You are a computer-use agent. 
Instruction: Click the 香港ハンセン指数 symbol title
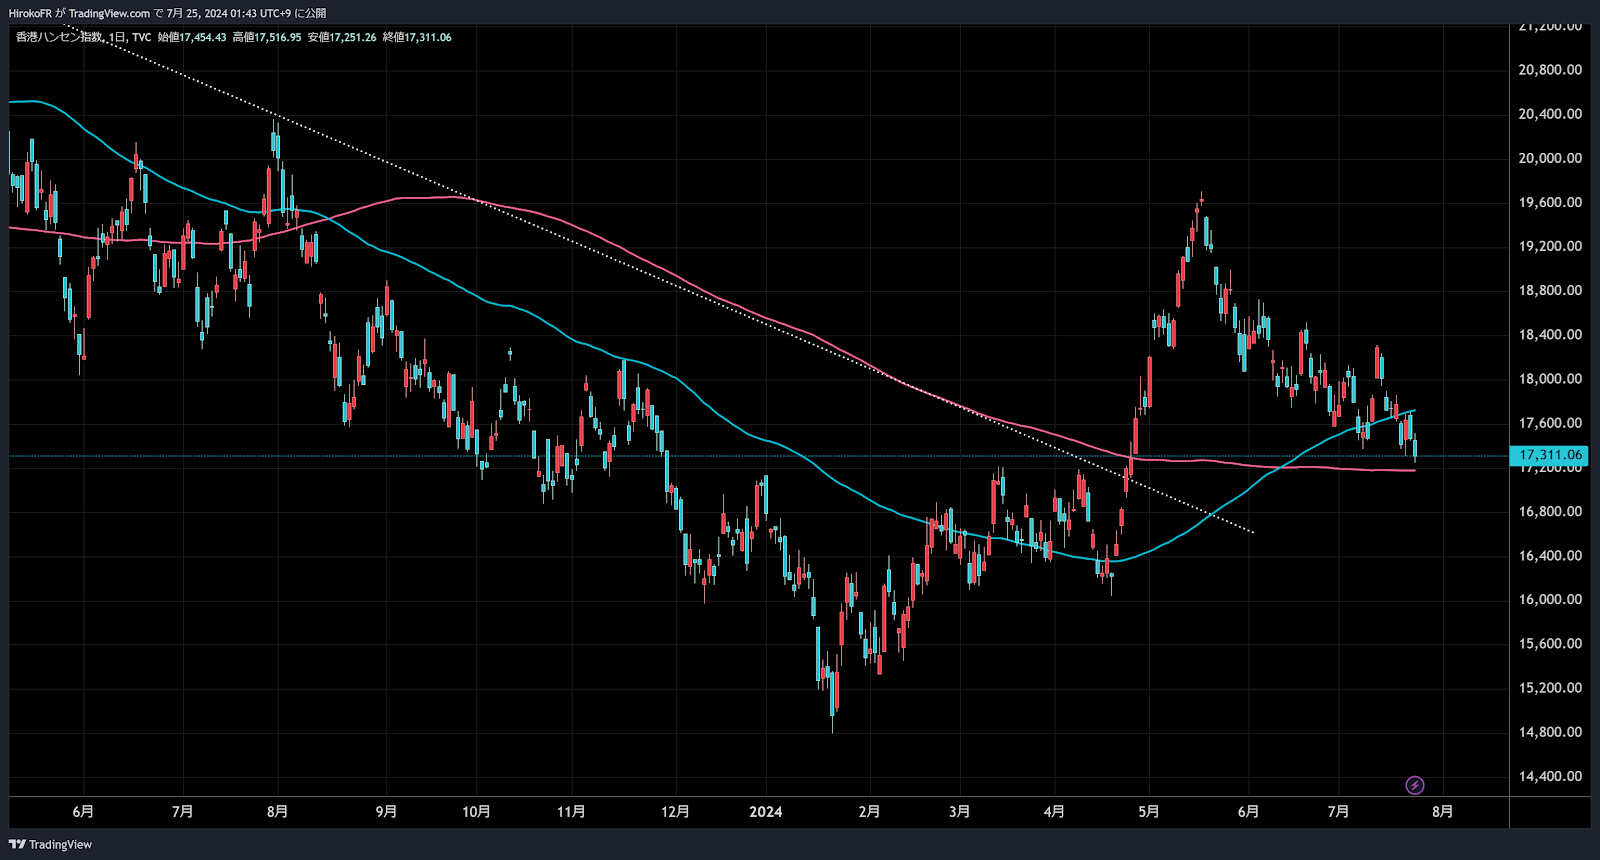[x=59, y=37]
